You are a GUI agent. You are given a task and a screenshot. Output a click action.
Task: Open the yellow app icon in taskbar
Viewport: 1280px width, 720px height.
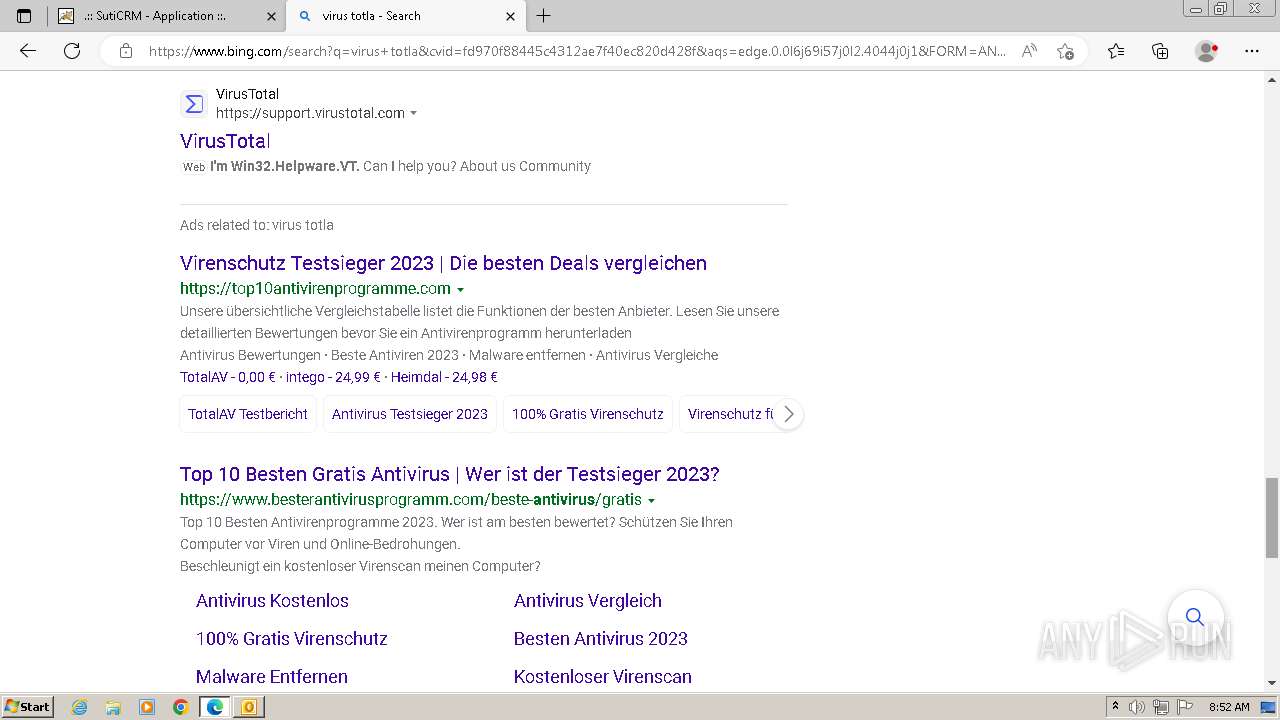click(248, 707)
